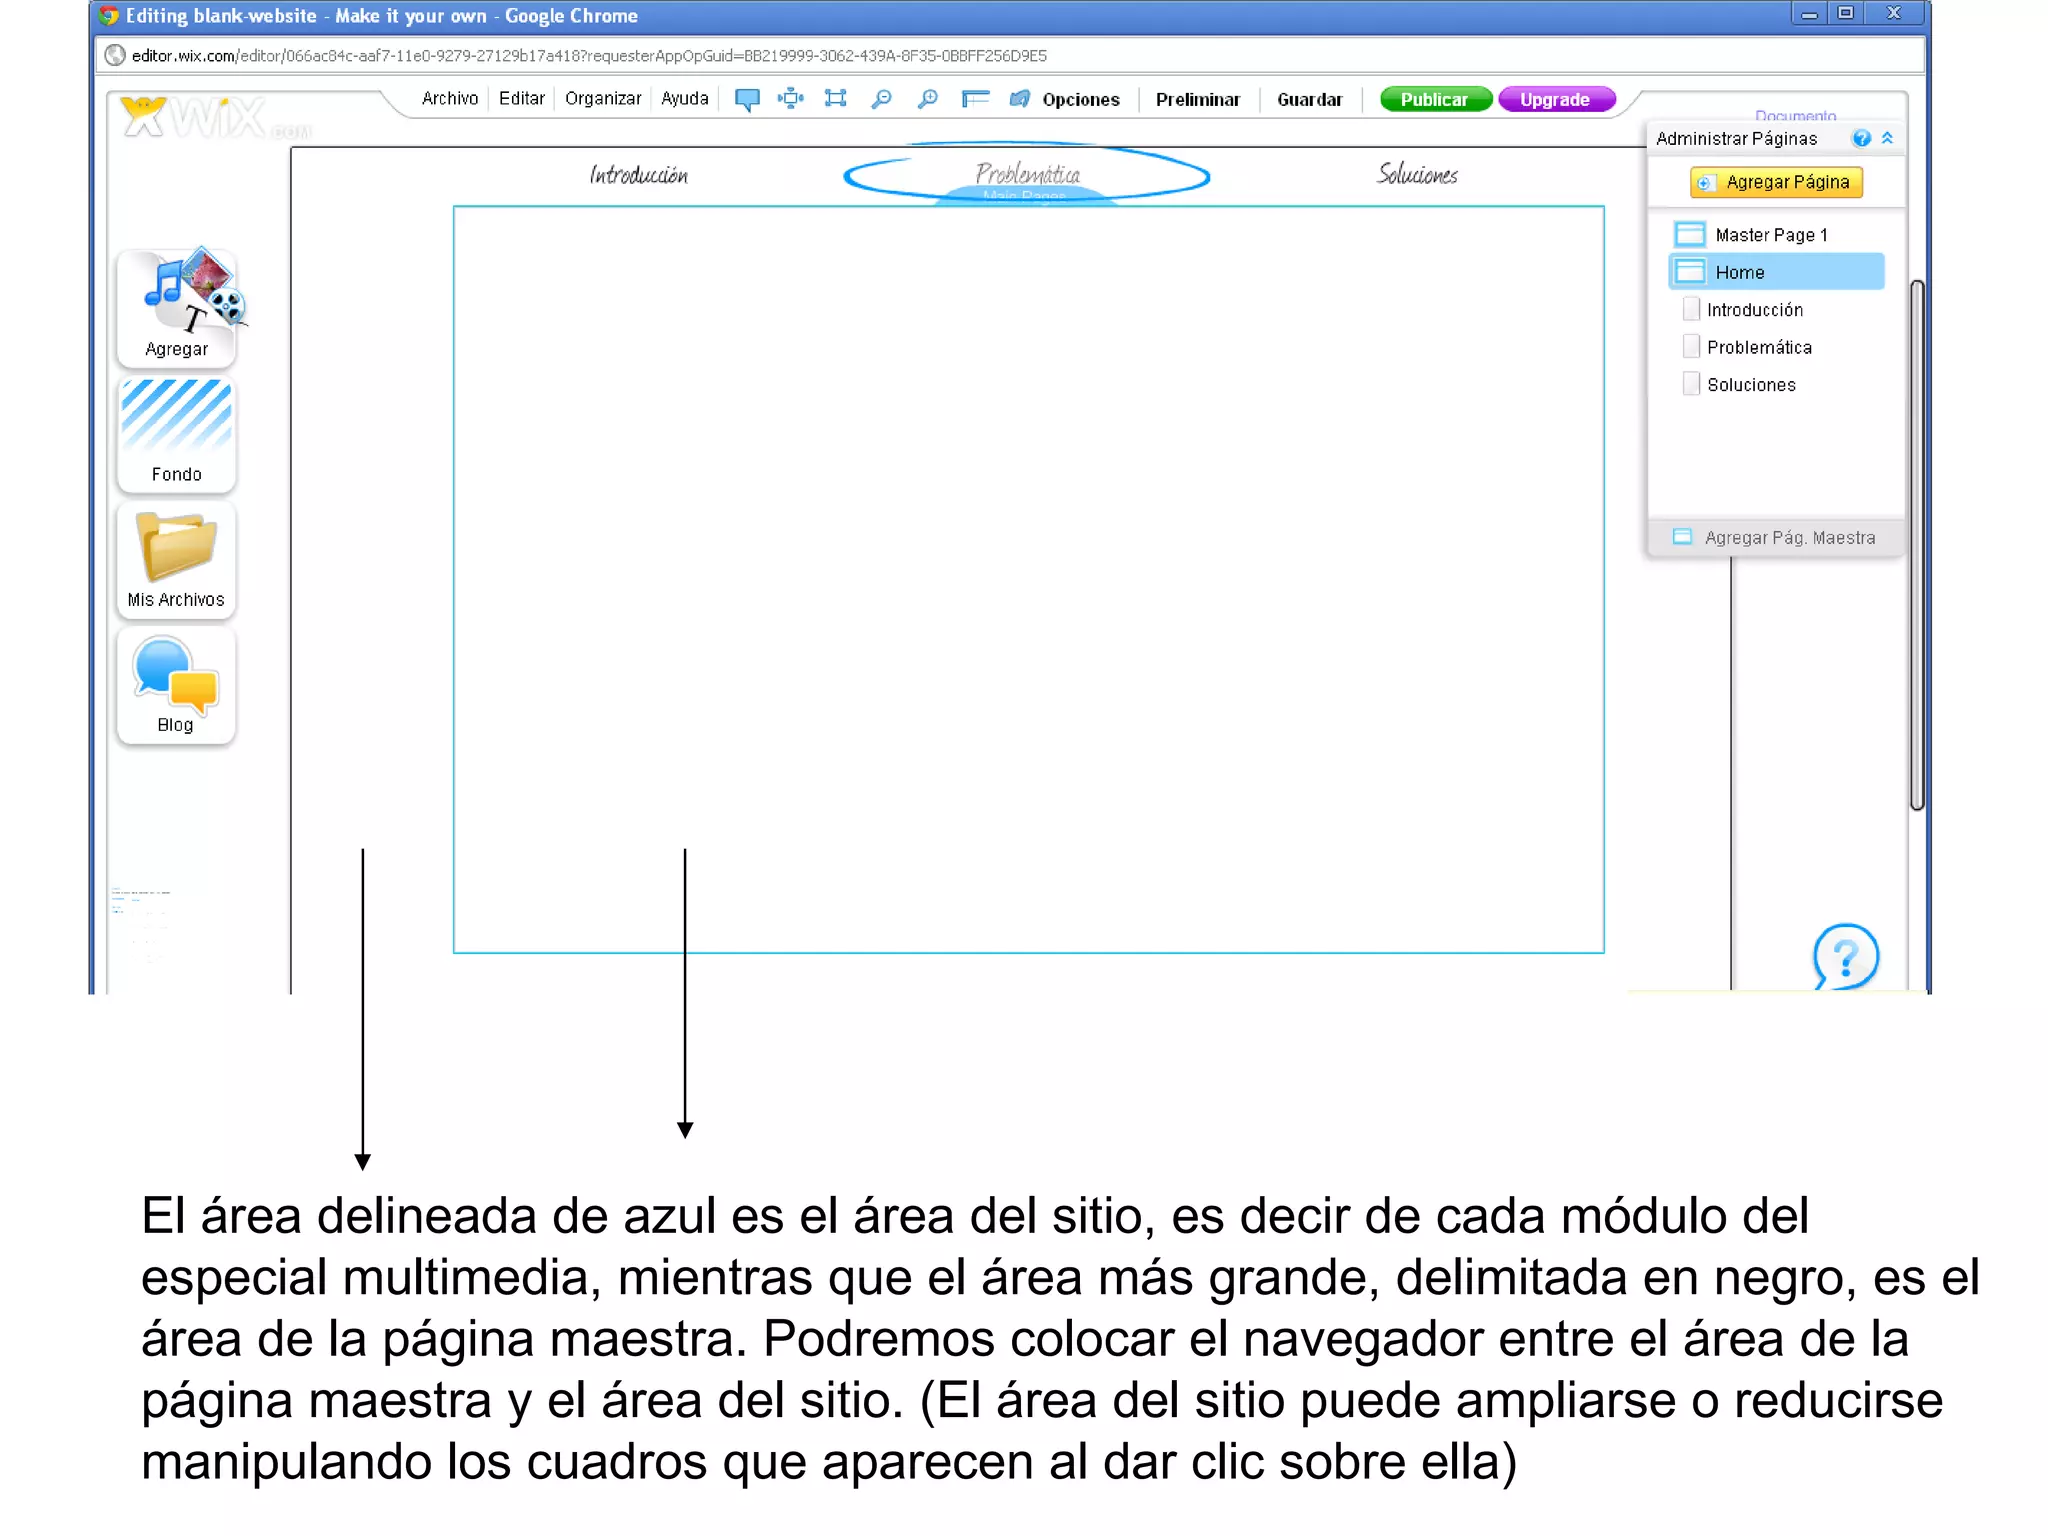This screenshot has width=2048, height=1536.
Task: Click the browser URL address field
Action: click(x=1010, y=55)
